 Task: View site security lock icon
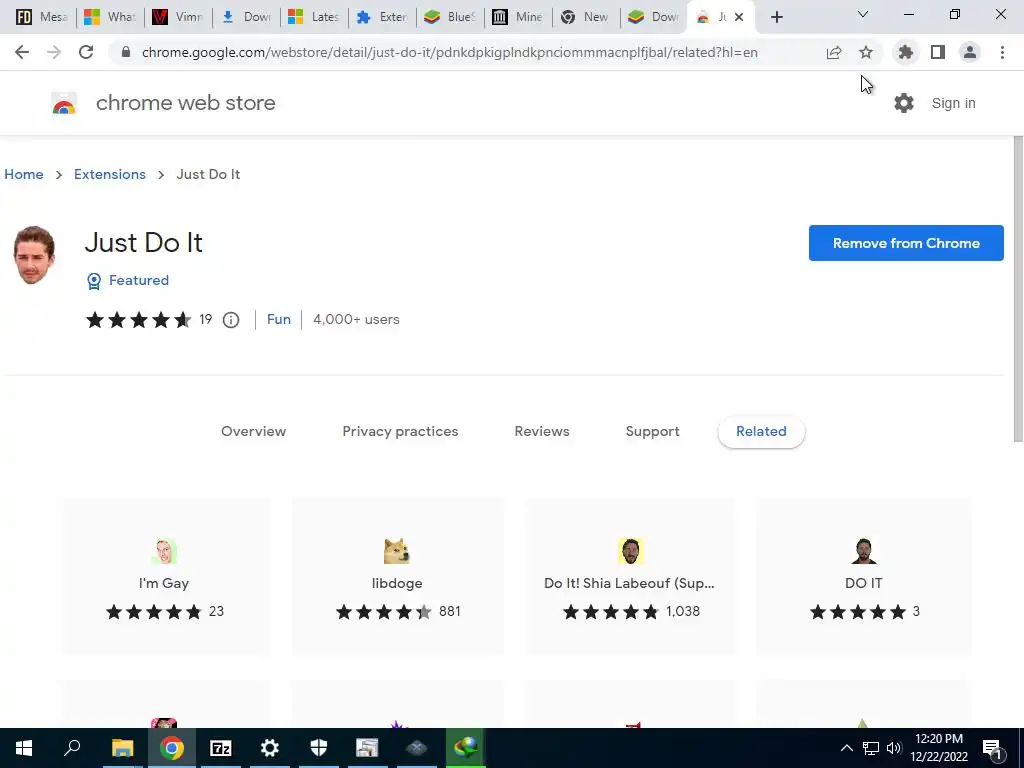pos(126,52)
